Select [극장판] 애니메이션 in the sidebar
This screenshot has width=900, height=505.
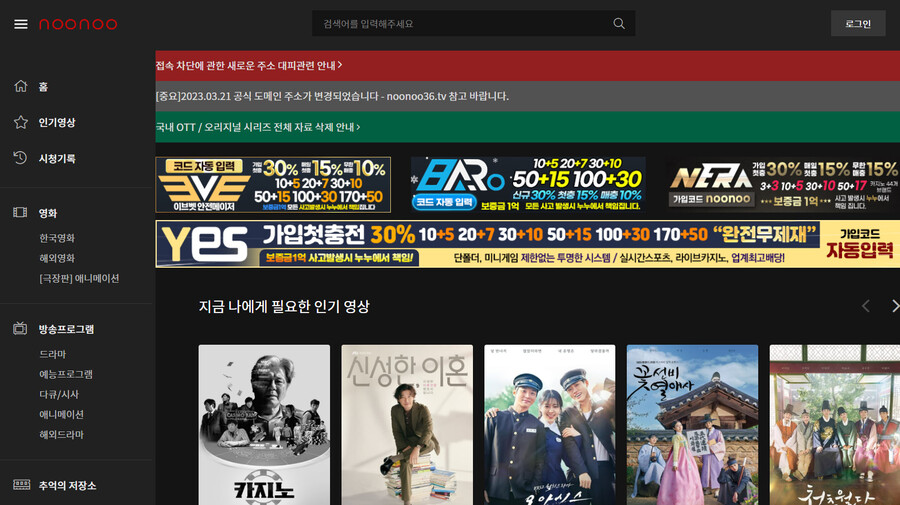[x=79, y=278]
